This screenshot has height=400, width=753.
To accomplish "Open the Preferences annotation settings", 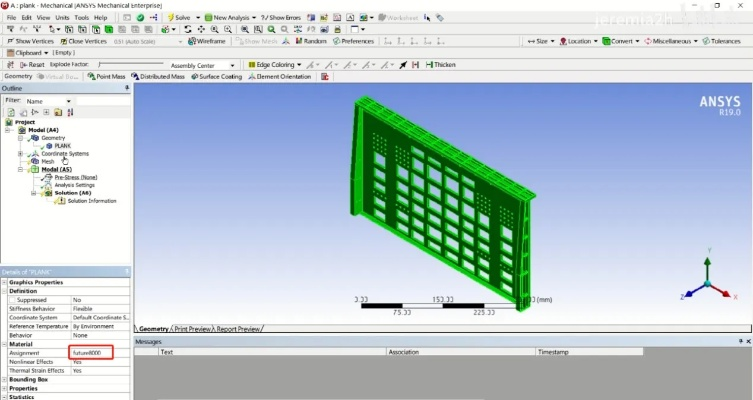I will (352, 41).
